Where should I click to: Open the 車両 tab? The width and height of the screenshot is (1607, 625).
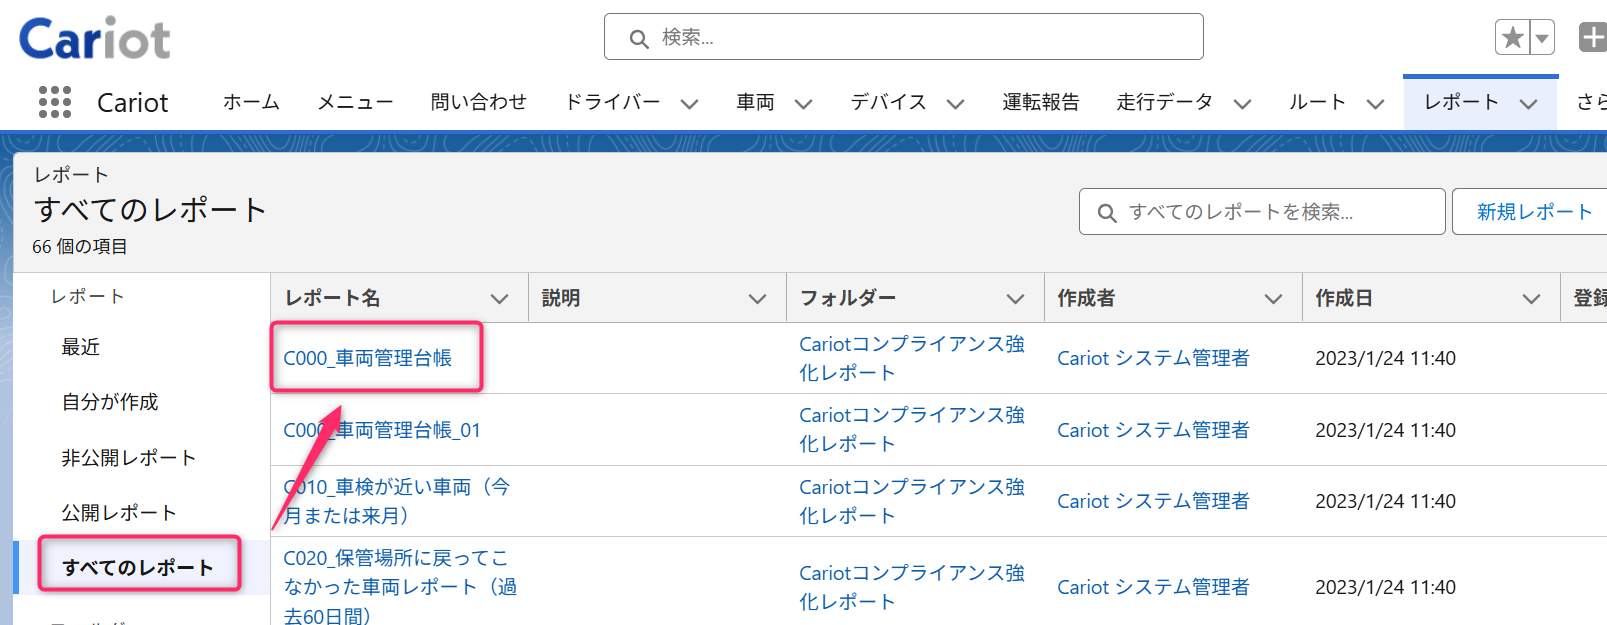[755, 102]
